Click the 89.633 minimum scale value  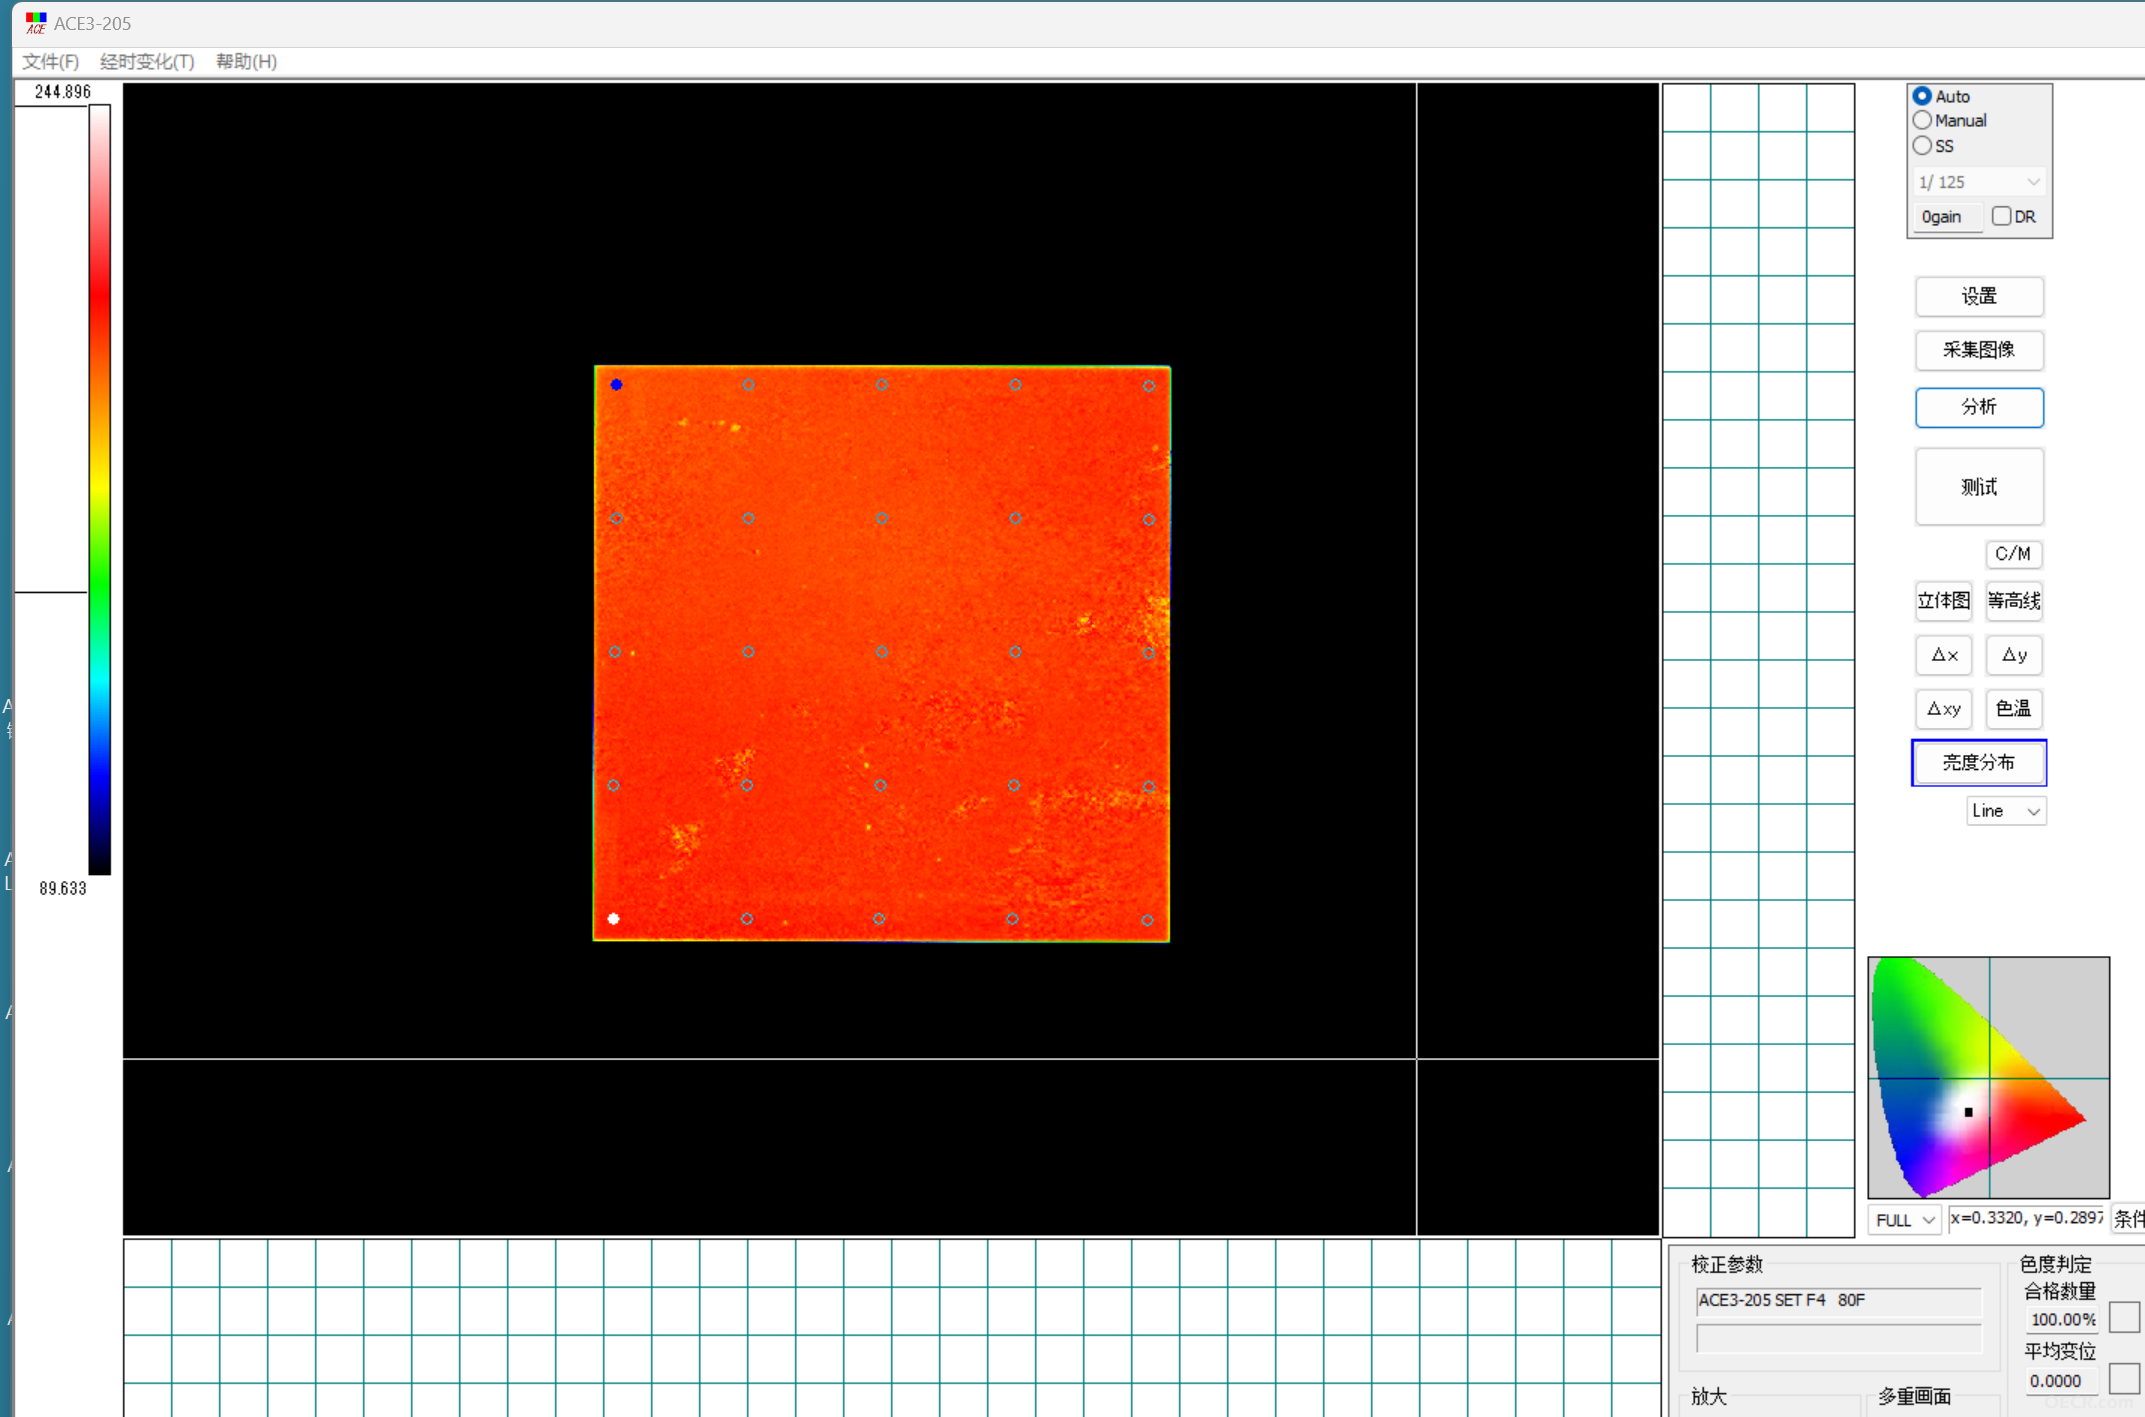[62, 888]
